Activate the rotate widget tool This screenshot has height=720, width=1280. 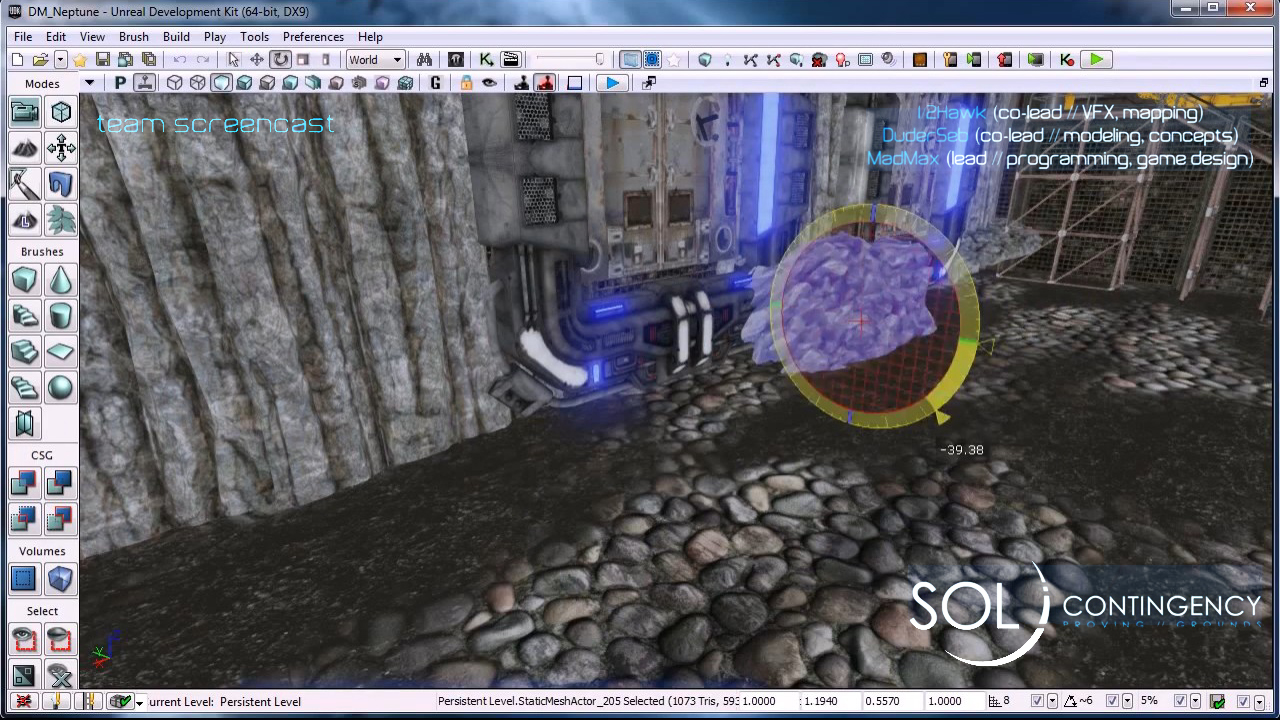pos(281,60)
